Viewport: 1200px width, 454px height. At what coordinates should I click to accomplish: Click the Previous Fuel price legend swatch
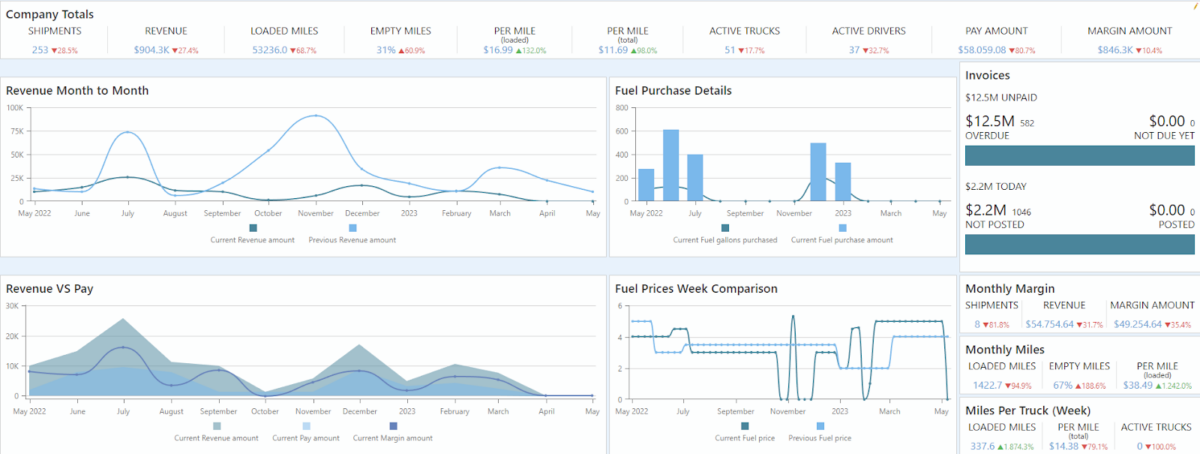tap(821, 426)
